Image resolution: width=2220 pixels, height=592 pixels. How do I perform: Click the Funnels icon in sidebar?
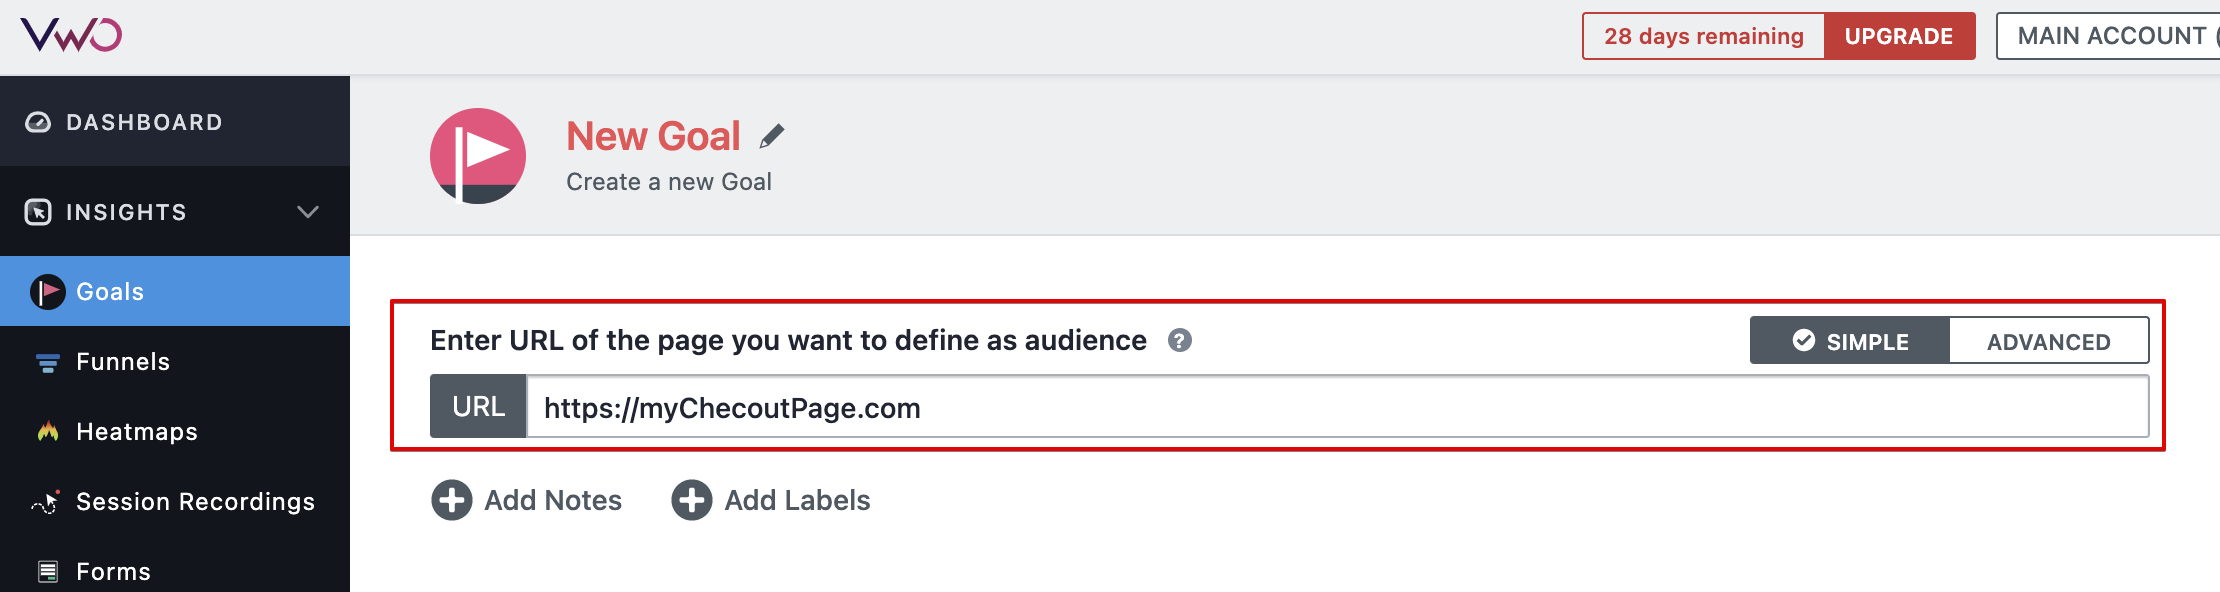click(48, 362)
